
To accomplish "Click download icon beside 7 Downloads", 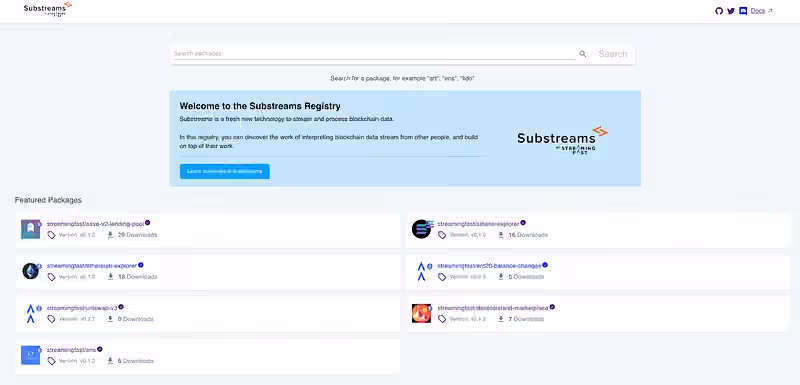I will (501, 319).
